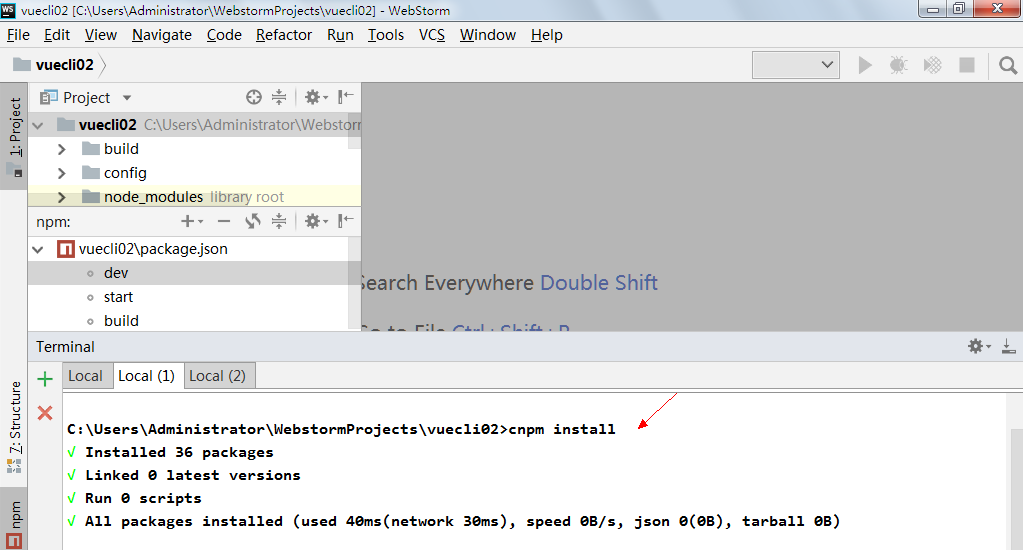The image size is (1023, 550).
Task: Open Project view mode dropdown
Action: tap(127, 98)
